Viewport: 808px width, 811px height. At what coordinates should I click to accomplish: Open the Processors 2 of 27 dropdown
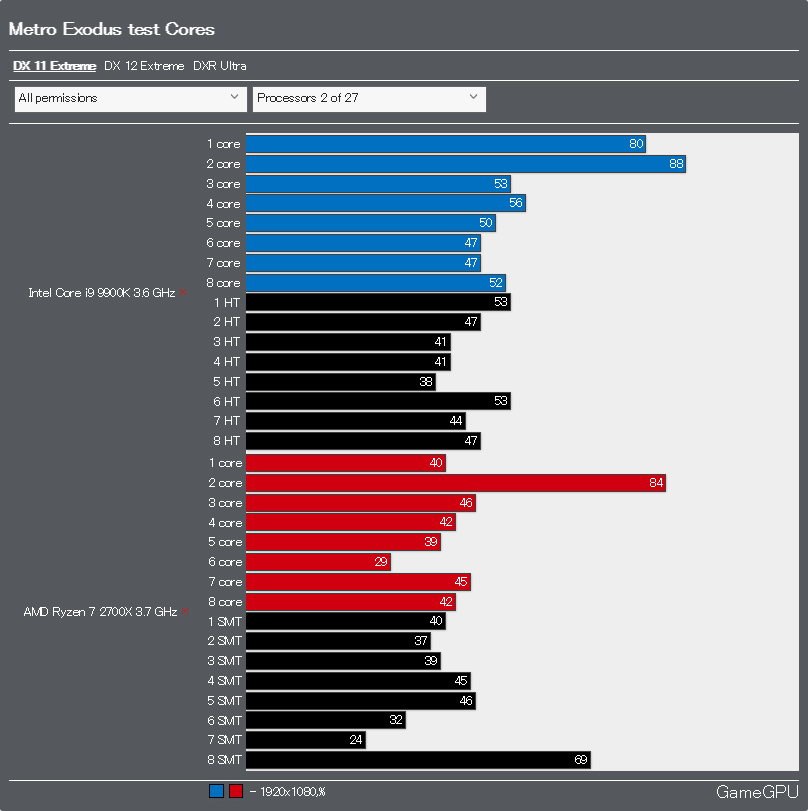(369, 99)
